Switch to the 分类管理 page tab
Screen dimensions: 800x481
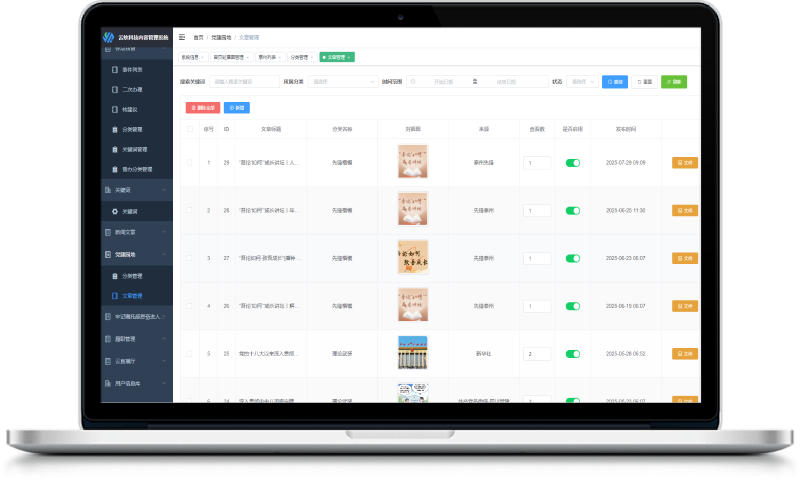click(x=300, y=58)
